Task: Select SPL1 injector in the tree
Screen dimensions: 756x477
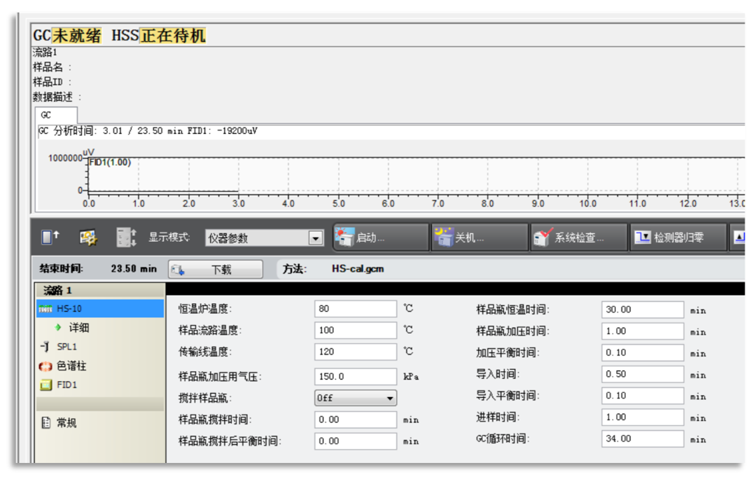Action: pos(66,346)
